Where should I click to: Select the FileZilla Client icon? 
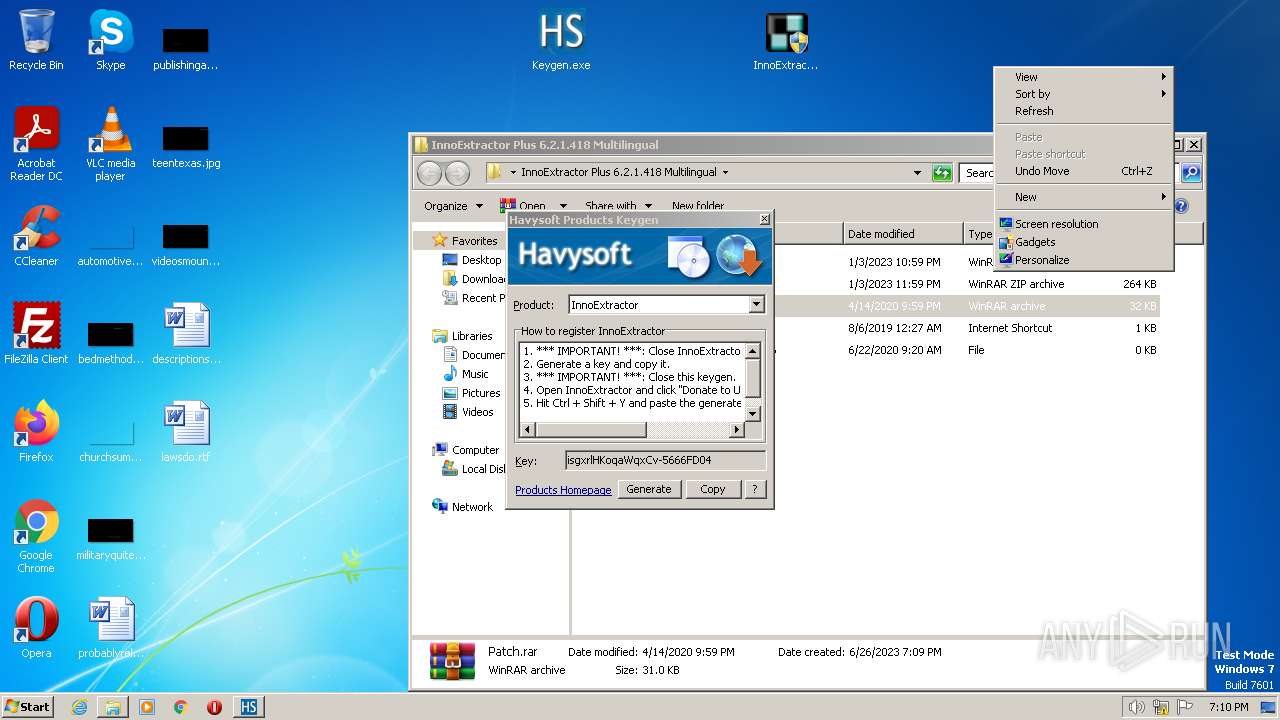click(36, 334)
